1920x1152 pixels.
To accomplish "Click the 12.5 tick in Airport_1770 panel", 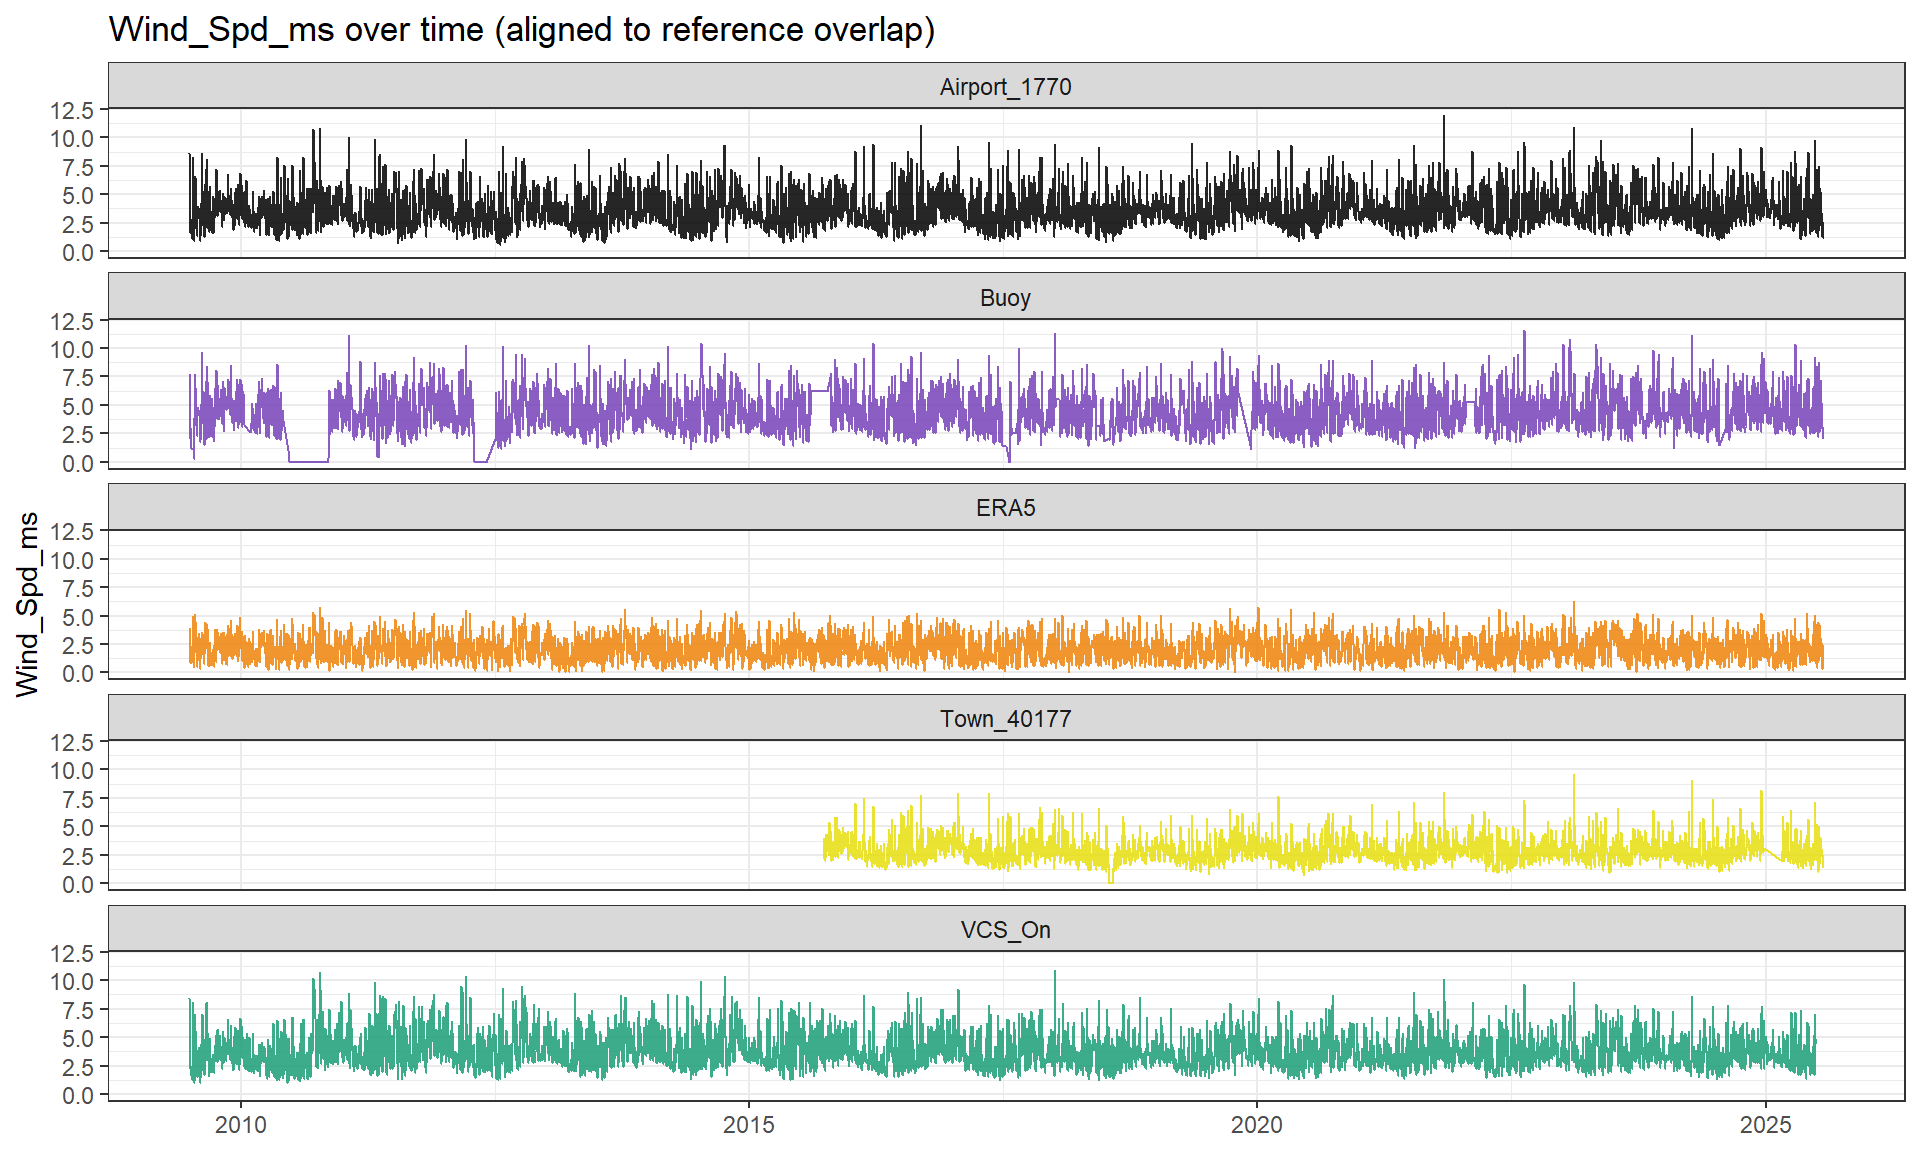I will 72,110.
